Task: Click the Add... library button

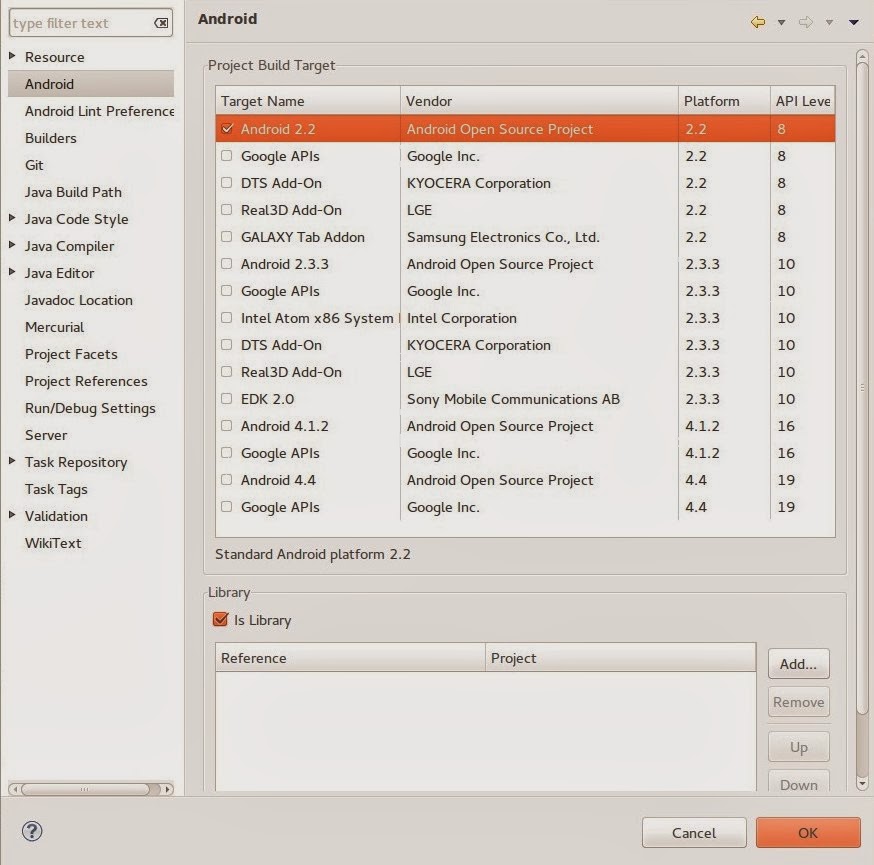Action: pos(798,664)
